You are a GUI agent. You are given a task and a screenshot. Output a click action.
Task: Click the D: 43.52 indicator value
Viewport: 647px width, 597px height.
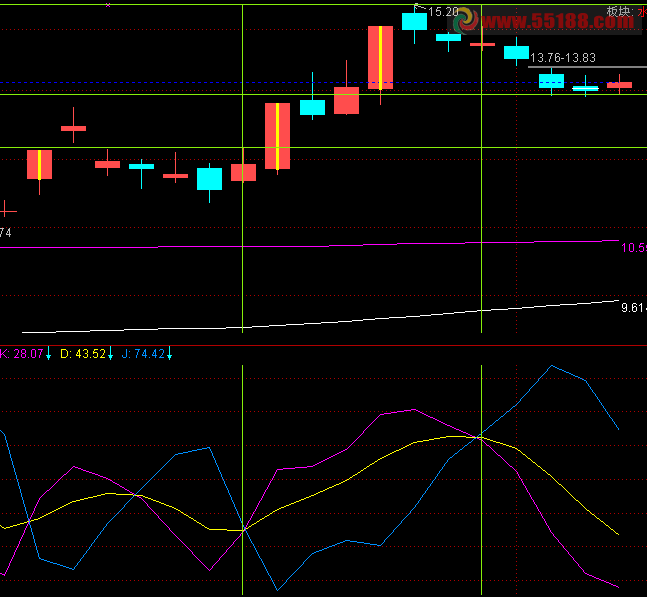(83, 354)
